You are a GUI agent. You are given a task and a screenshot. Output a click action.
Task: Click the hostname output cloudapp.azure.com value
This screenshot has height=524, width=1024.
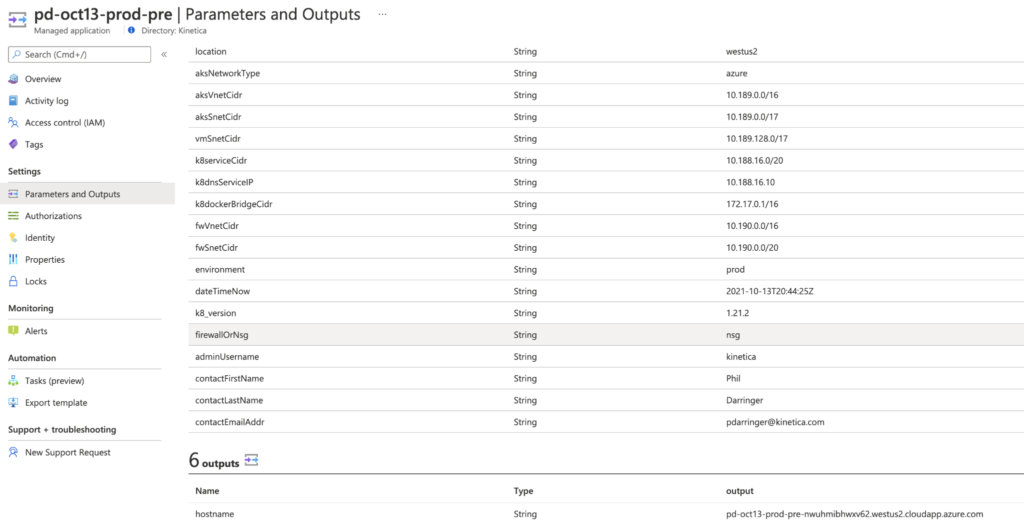(855, 514)
